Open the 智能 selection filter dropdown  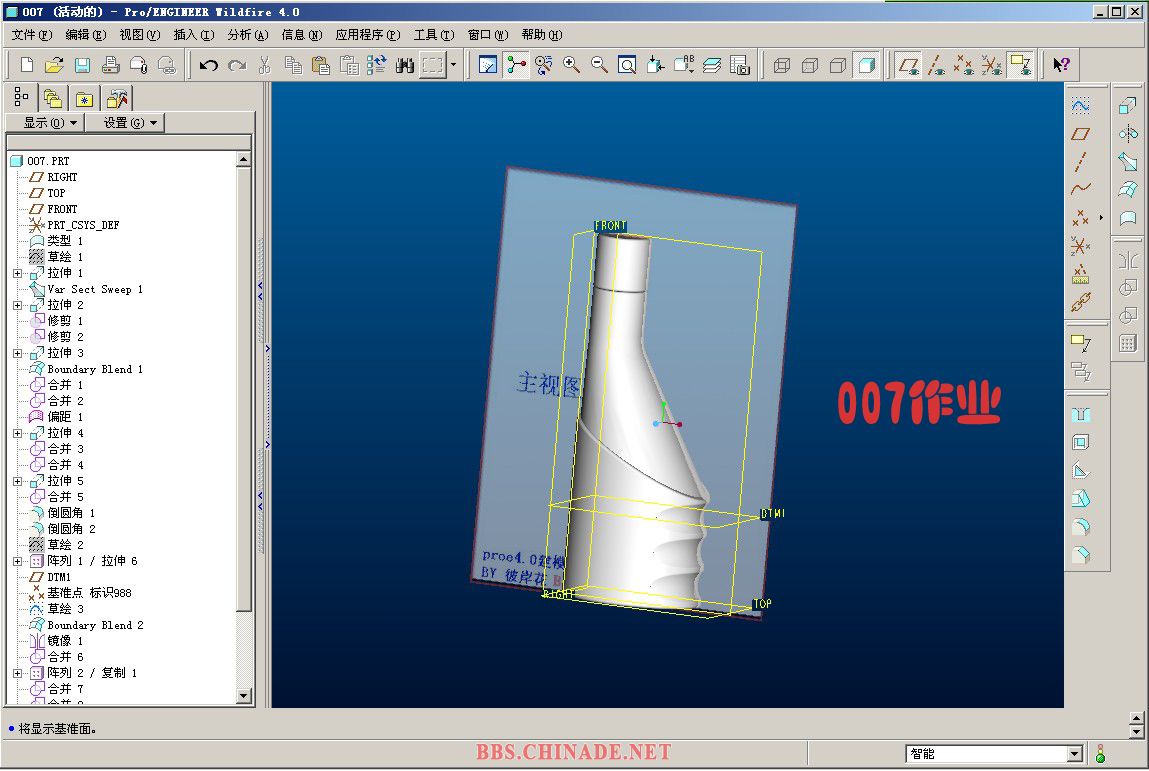pos(1075,754)
